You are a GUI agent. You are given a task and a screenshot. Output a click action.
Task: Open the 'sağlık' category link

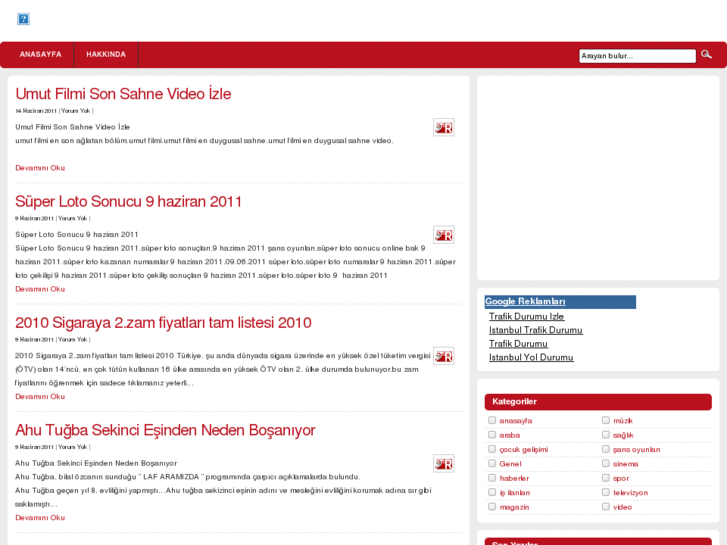pyautogui.click(x=623, y=435)
